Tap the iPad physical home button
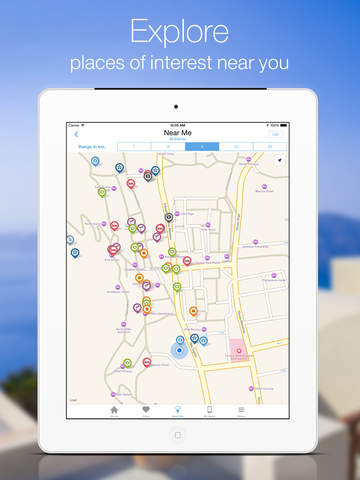360x480 pixels. click(x=178, y=435)
